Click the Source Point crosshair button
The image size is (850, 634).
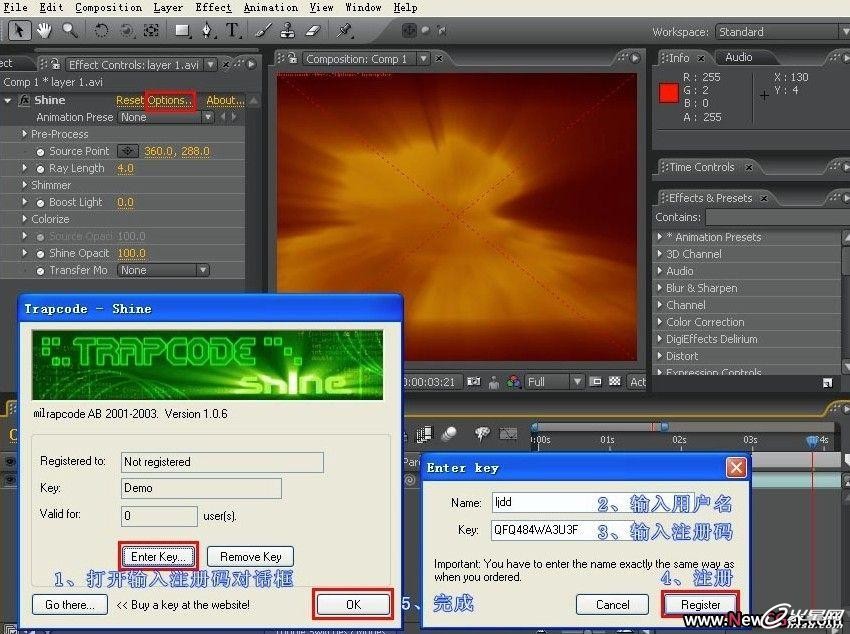127,151
